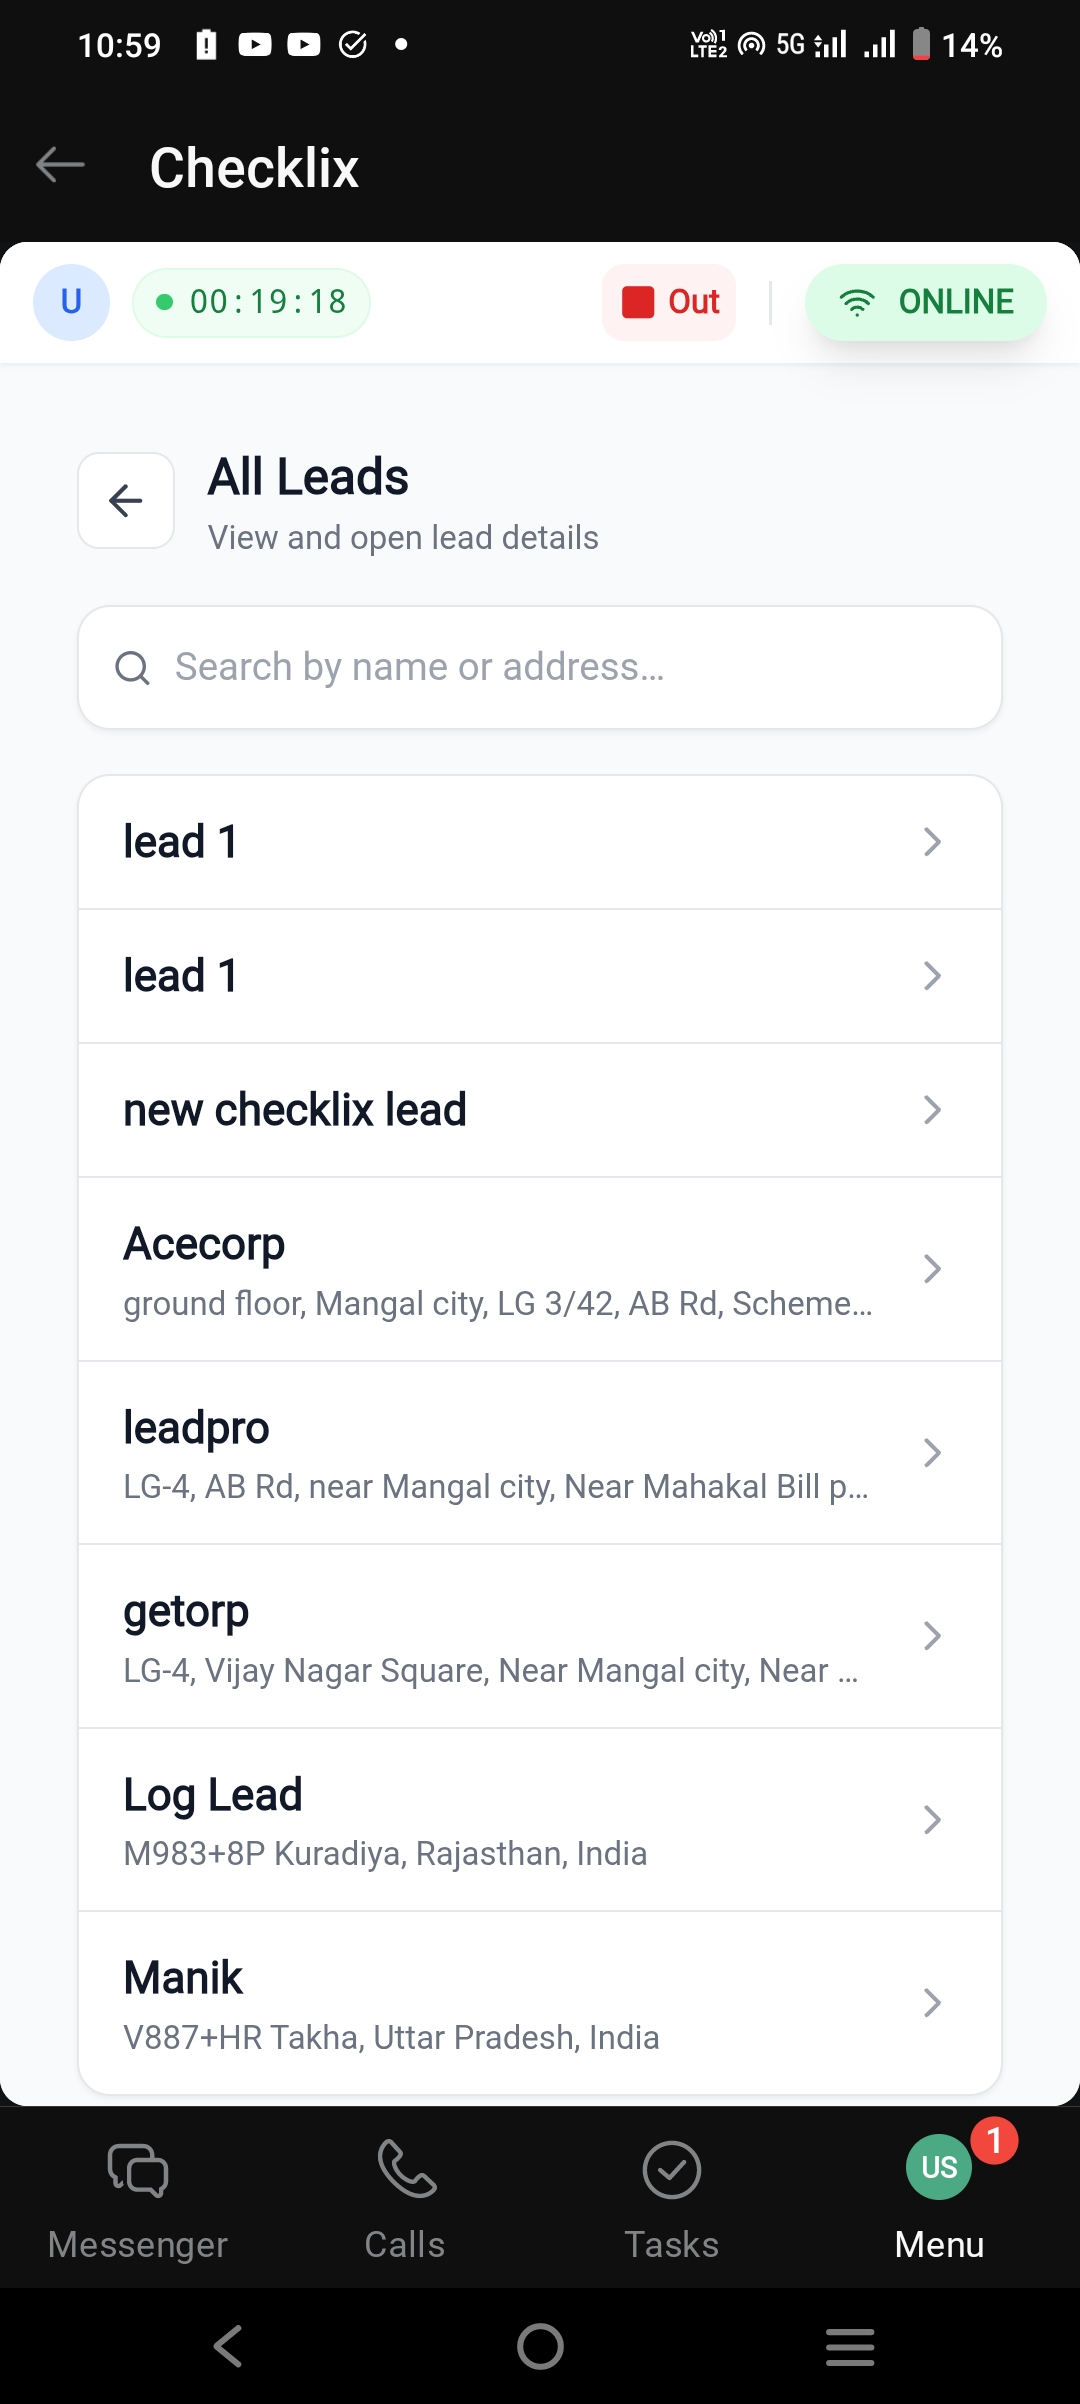
Task: Toggle the ONLINE status switch
Action: coord(925,302)
